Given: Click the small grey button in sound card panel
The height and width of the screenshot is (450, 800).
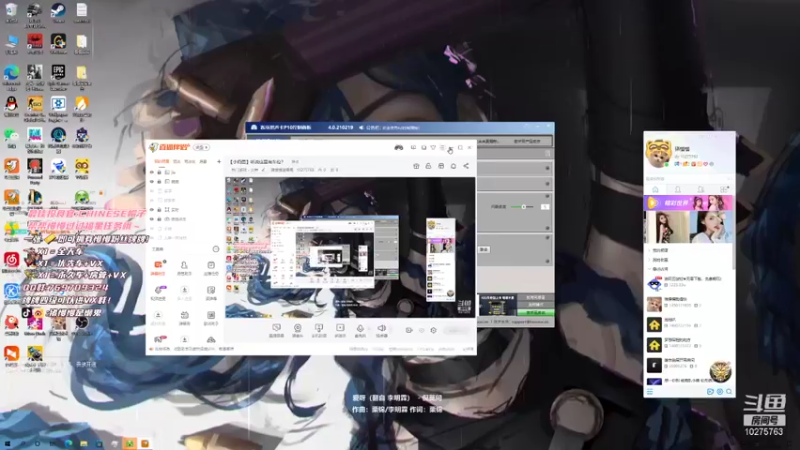Looking at the screenshot, I should coord(484,249).
